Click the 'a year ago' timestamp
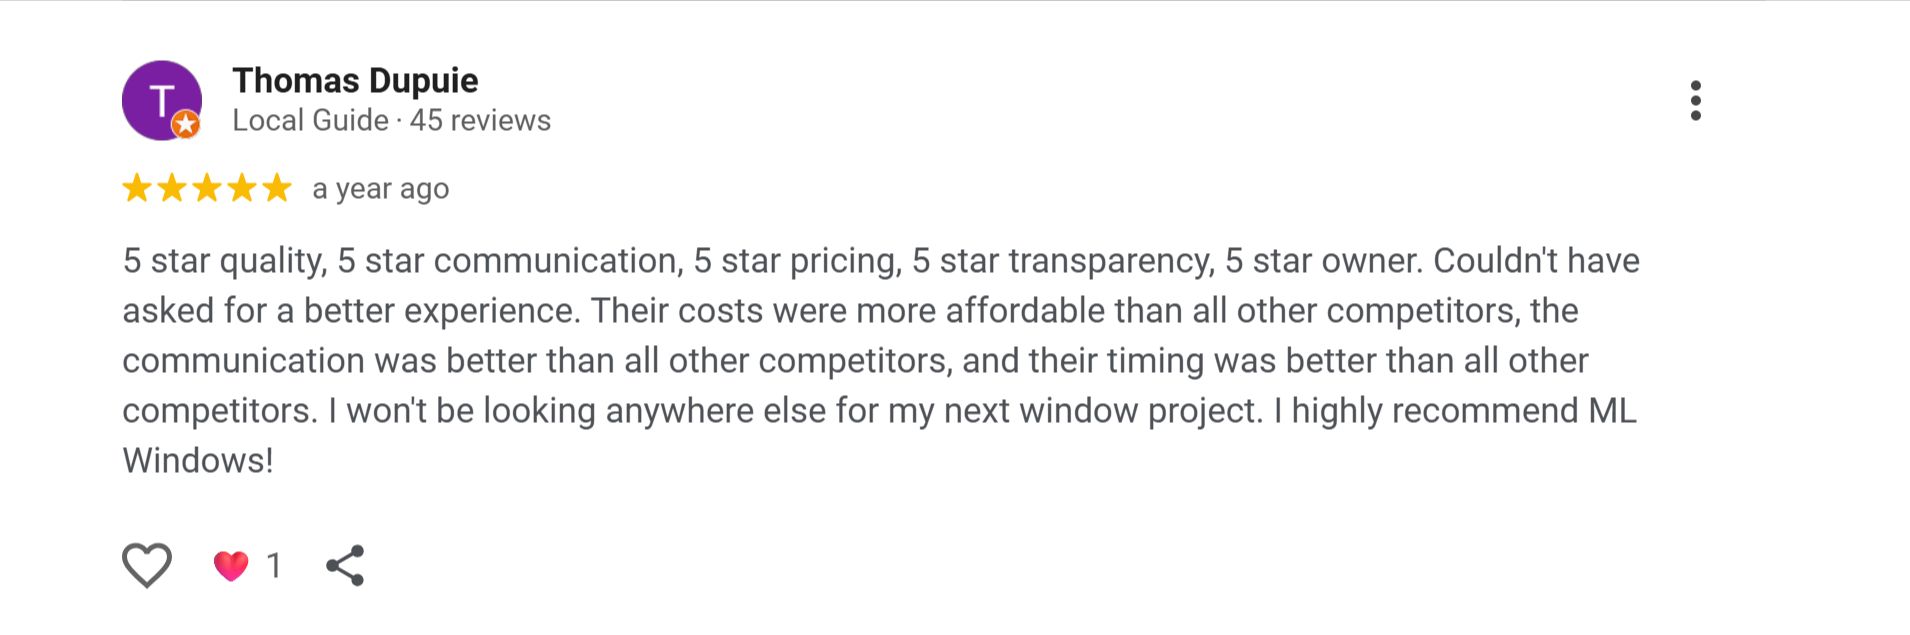Viewport: 1910px width, 635px height. tap(380, 188)
